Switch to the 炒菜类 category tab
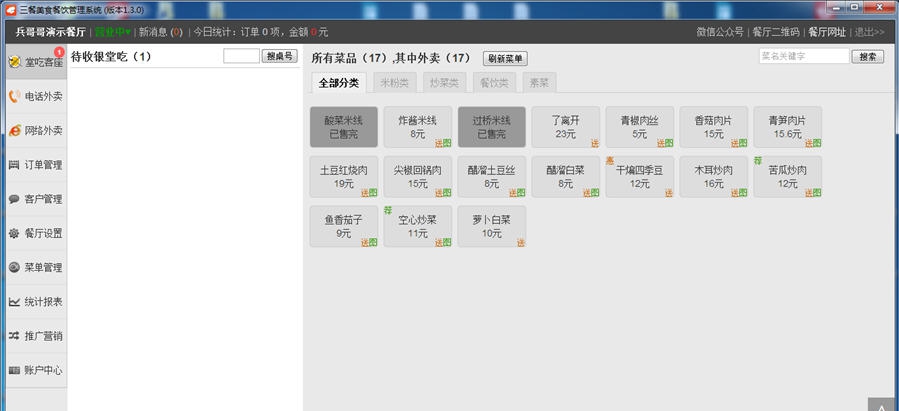The height and width of the screenshot is (411, 899). (444, 83)
